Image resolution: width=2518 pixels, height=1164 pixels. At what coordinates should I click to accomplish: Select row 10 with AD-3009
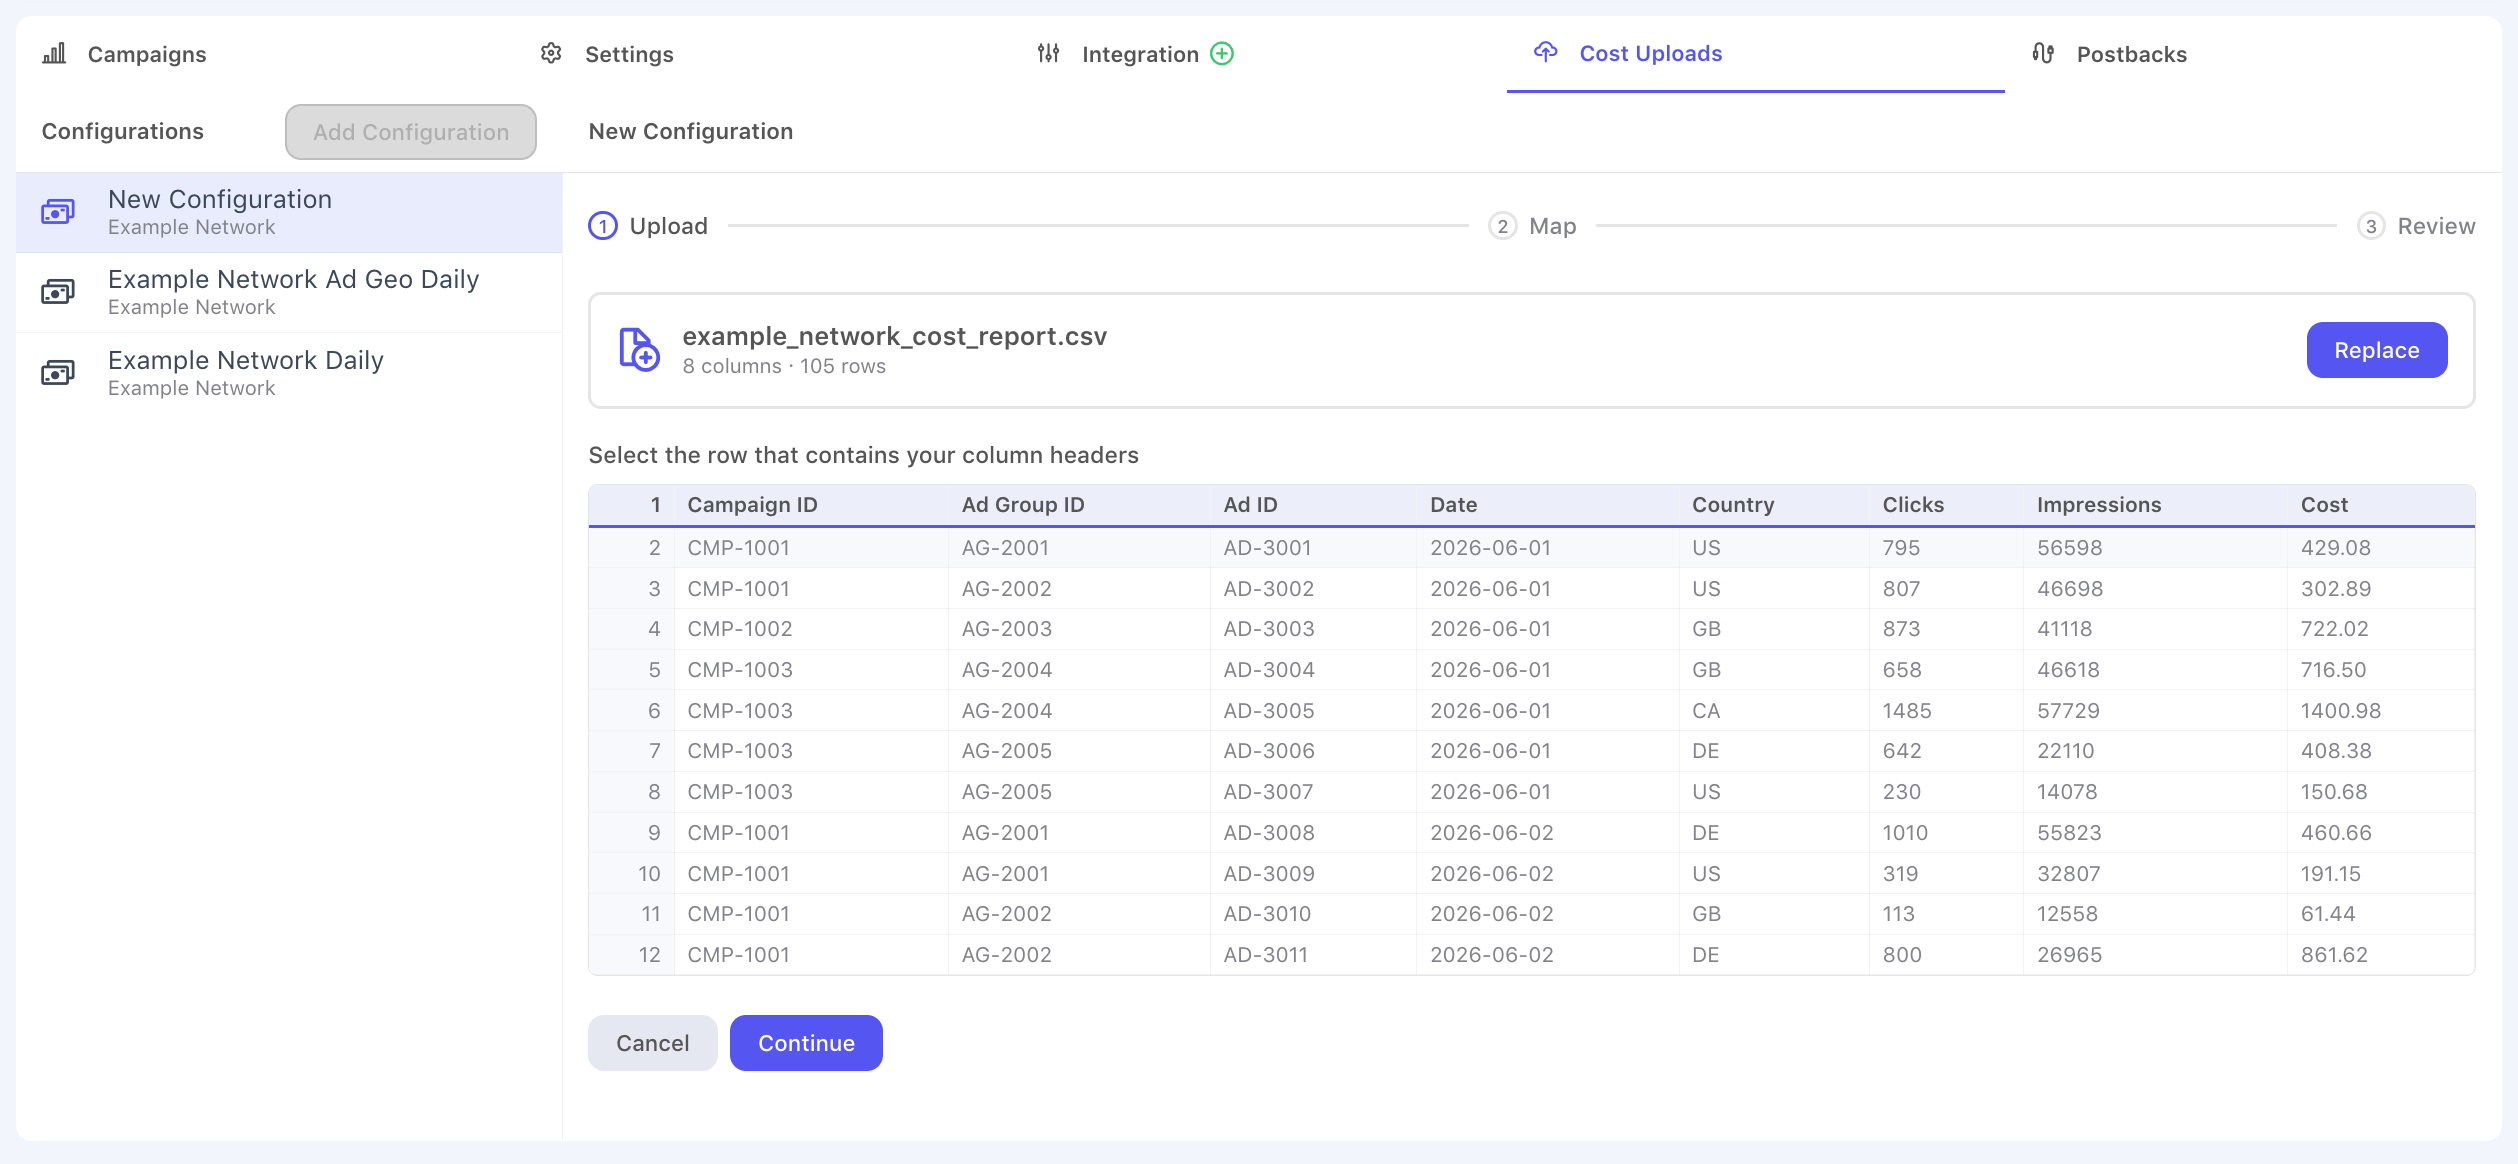point(1531,874)
